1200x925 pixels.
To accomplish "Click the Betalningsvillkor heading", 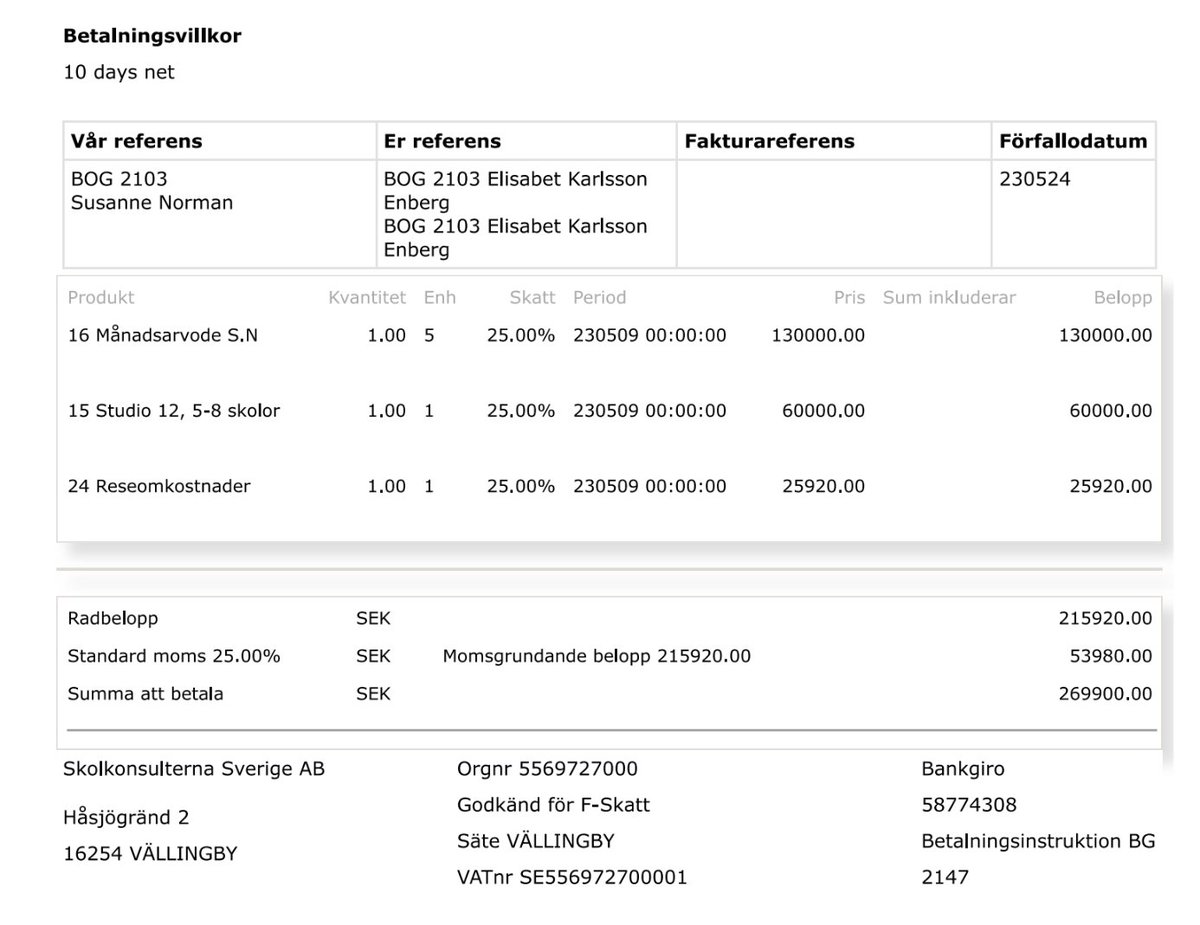I will [x=152, y=36].
